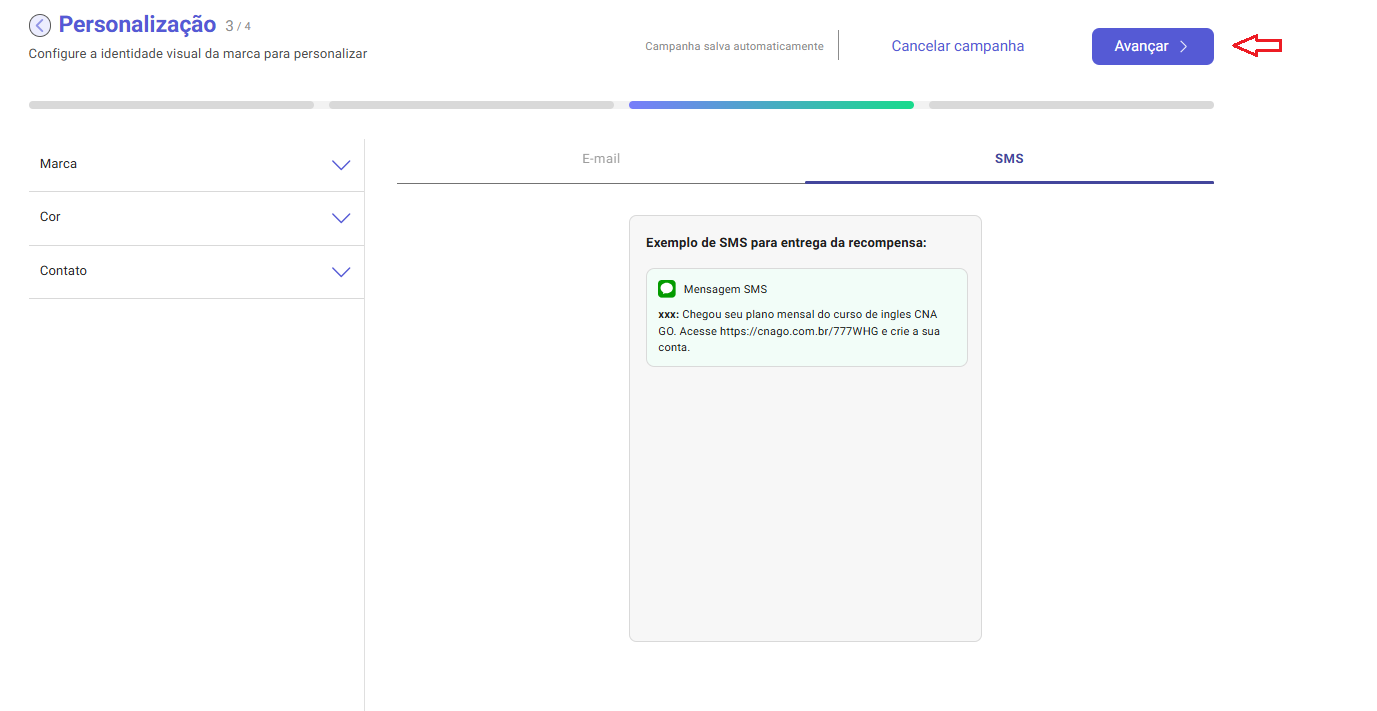The image size is (1377, 711).
Task: Click the Mensagem SMS label
Action: (x=725, y=289)
